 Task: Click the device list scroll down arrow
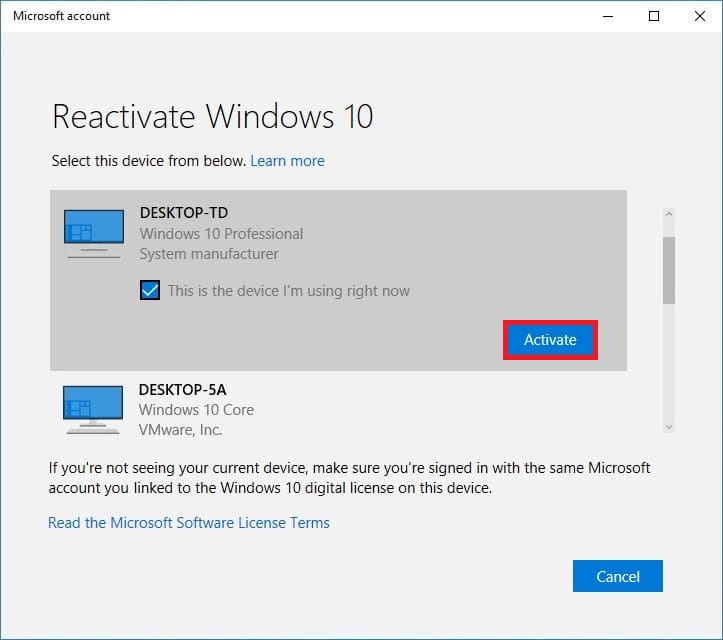[669, 427]
